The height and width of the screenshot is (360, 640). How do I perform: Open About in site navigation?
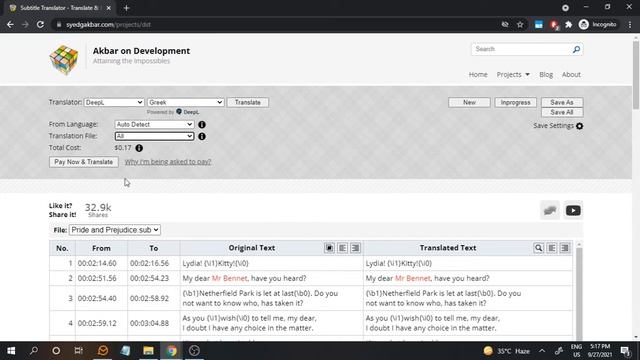(571, 75)
